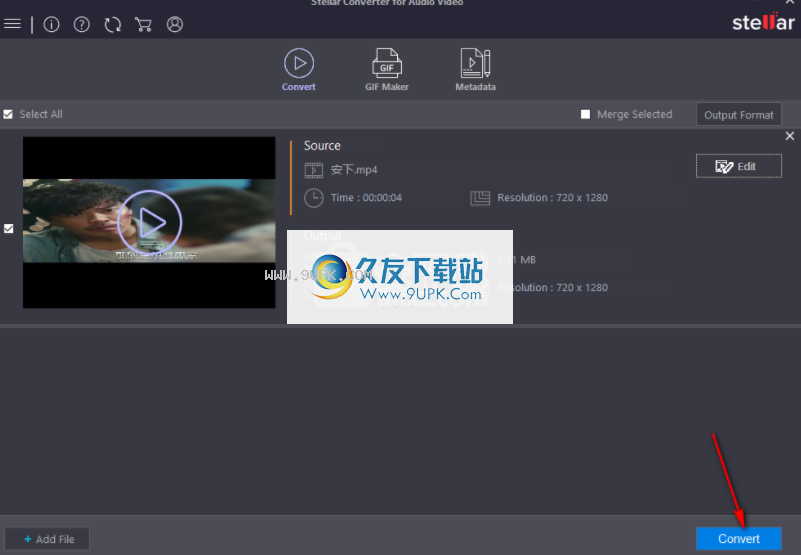Click the Source heading label
The width and height of the screenshot is (801, 555).
(322, 146)
